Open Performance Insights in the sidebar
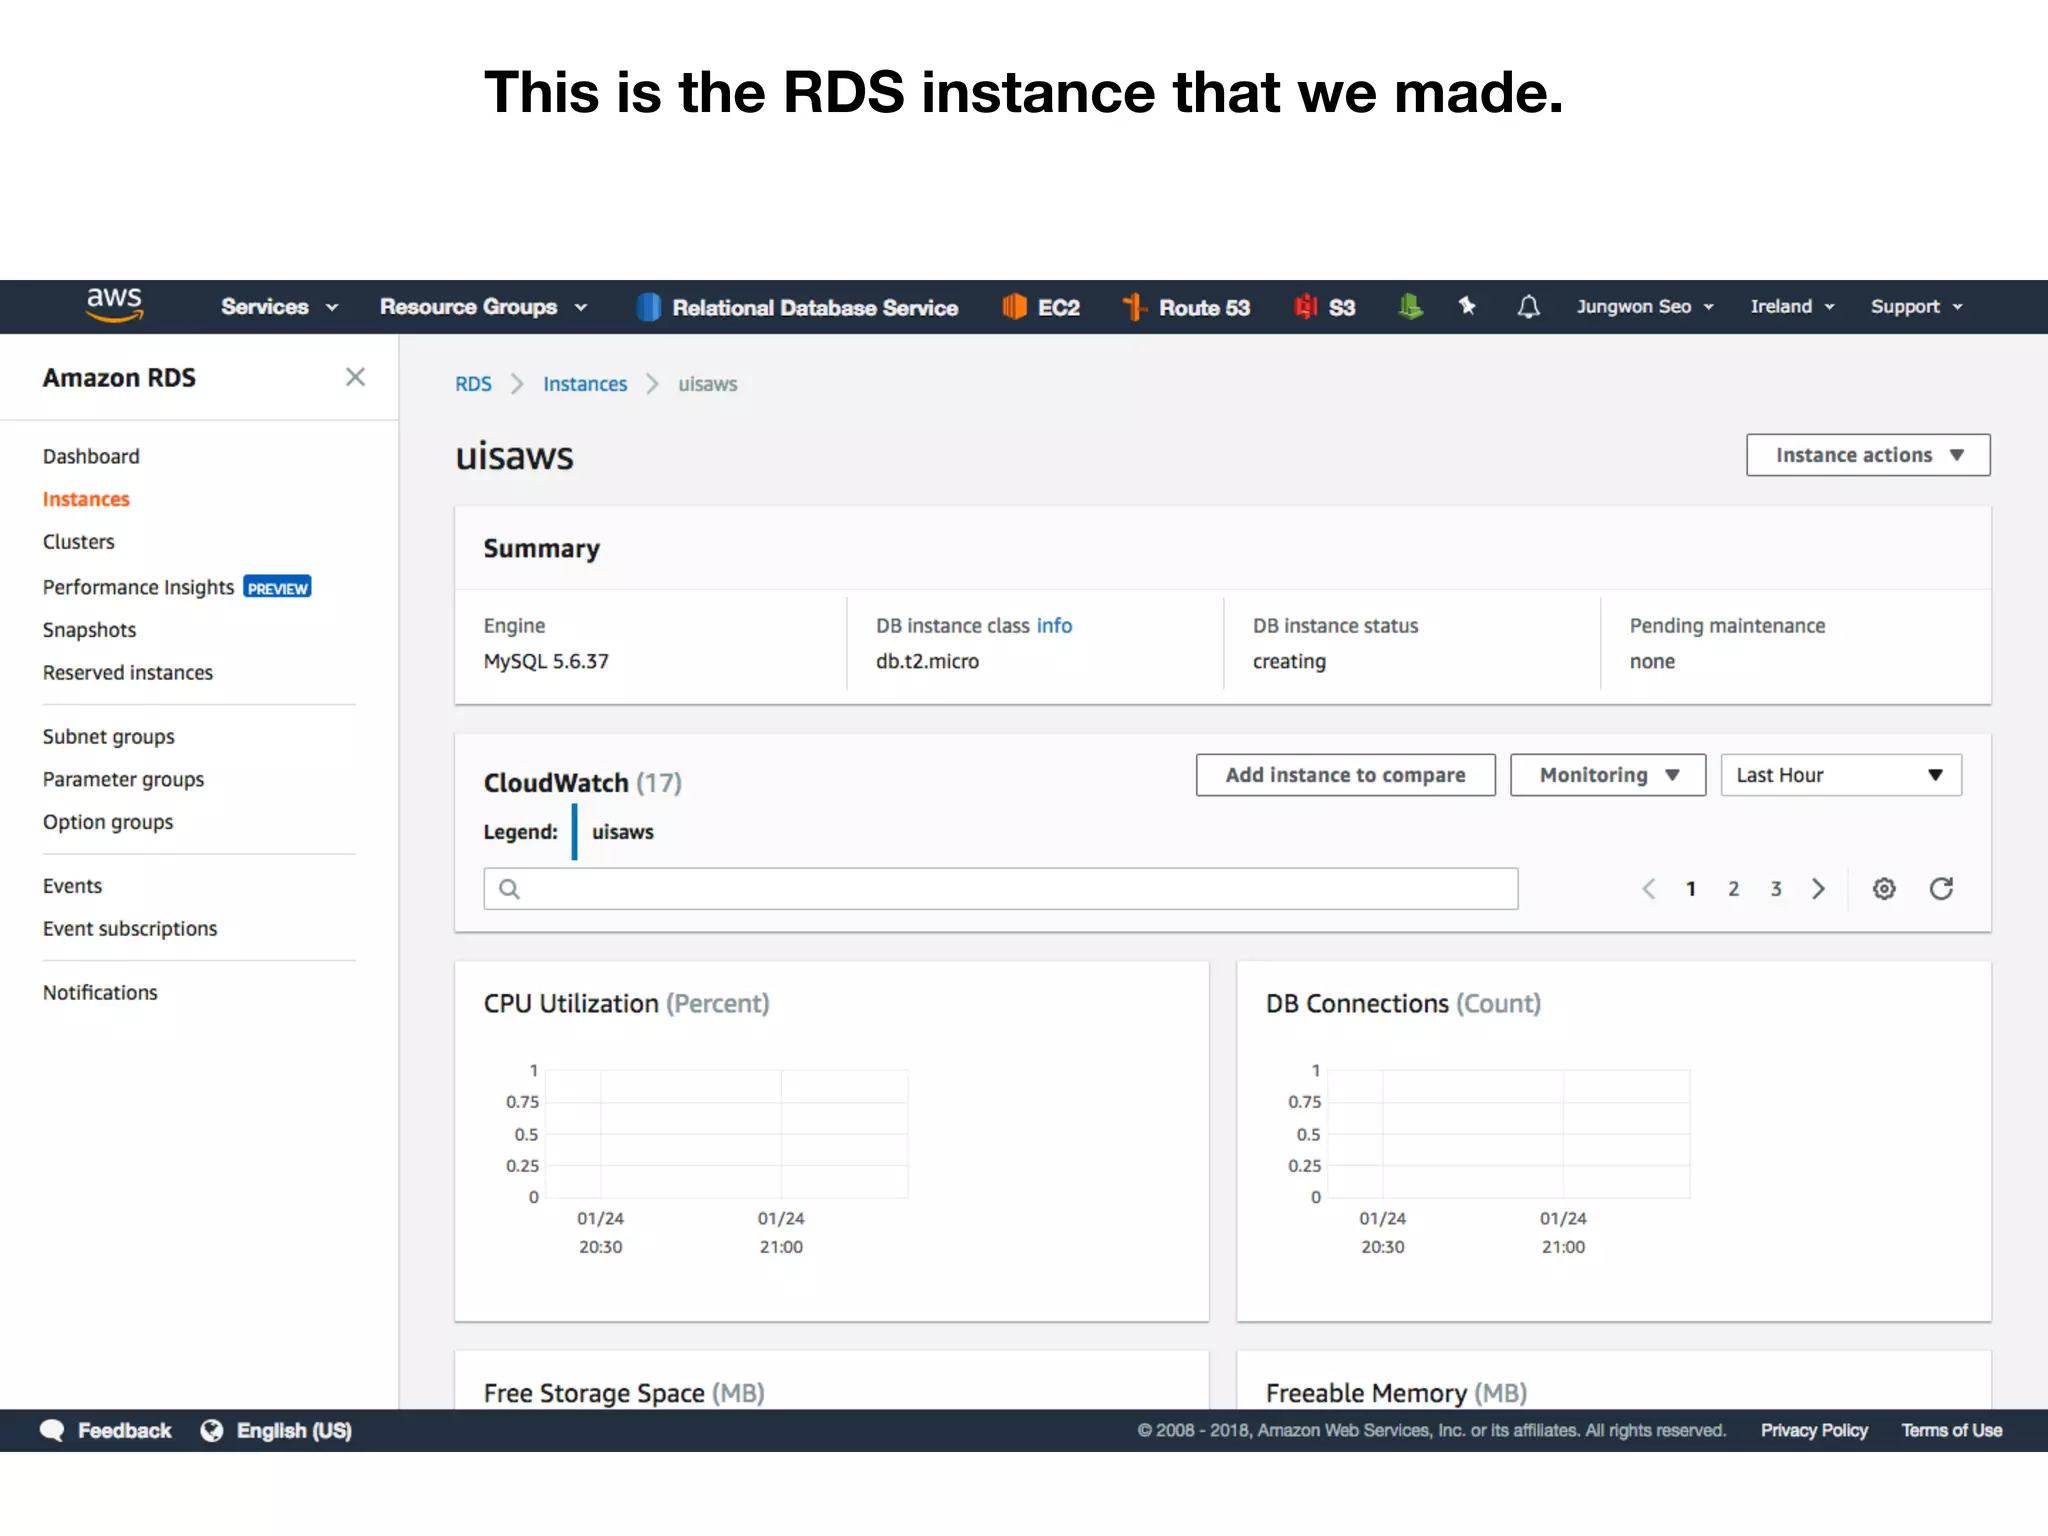 (138, 587)
